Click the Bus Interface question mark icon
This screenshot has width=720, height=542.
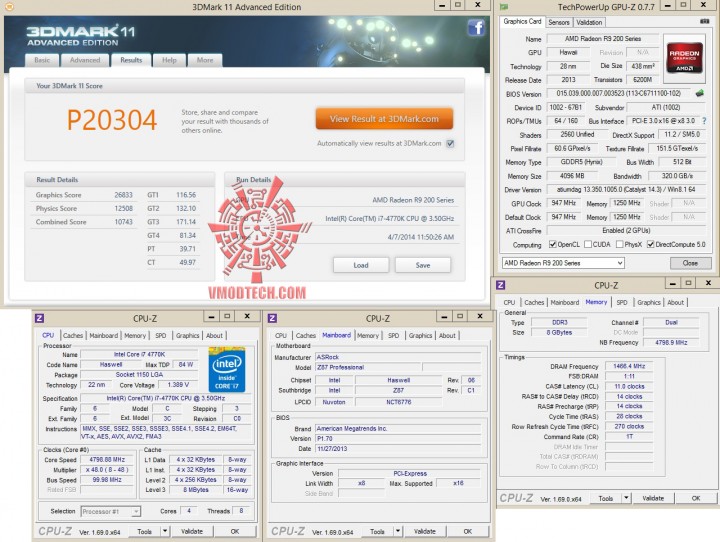[704, 121]
